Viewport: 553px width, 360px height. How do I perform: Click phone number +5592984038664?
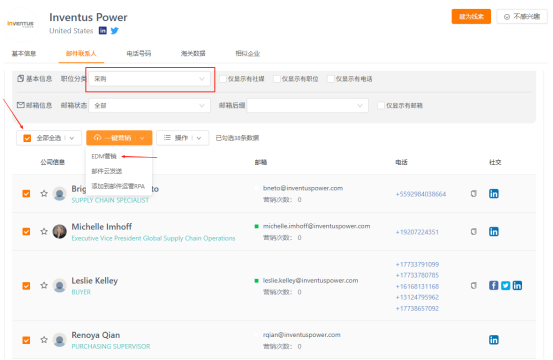click(421, 194)
